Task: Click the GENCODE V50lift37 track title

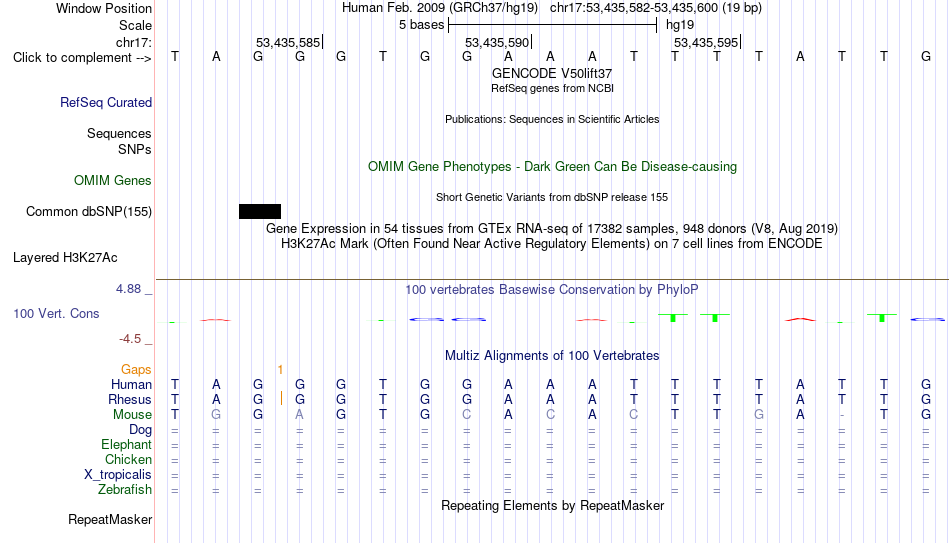Action: (x=552, y=73)
